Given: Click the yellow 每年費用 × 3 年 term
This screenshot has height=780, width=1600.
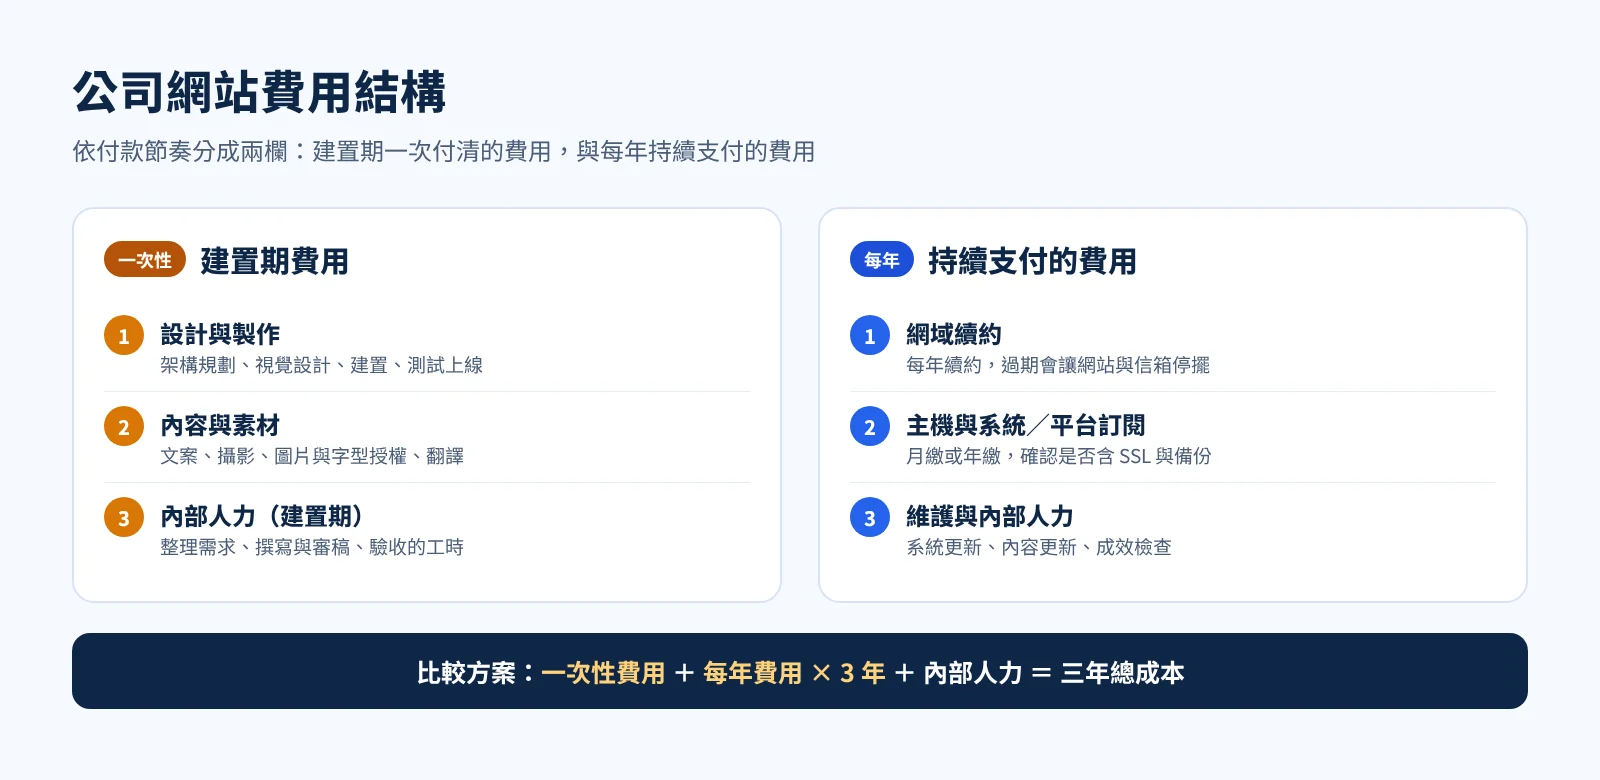Looking at the screenshot, I should (x=795, y=673).
